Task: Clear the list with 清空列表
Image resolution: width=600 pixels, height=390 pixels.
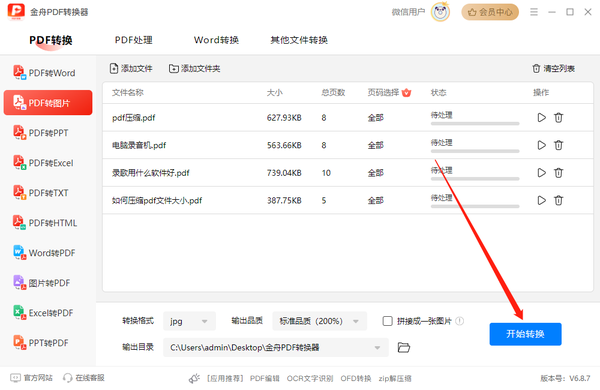Action: tap(553, 69)
